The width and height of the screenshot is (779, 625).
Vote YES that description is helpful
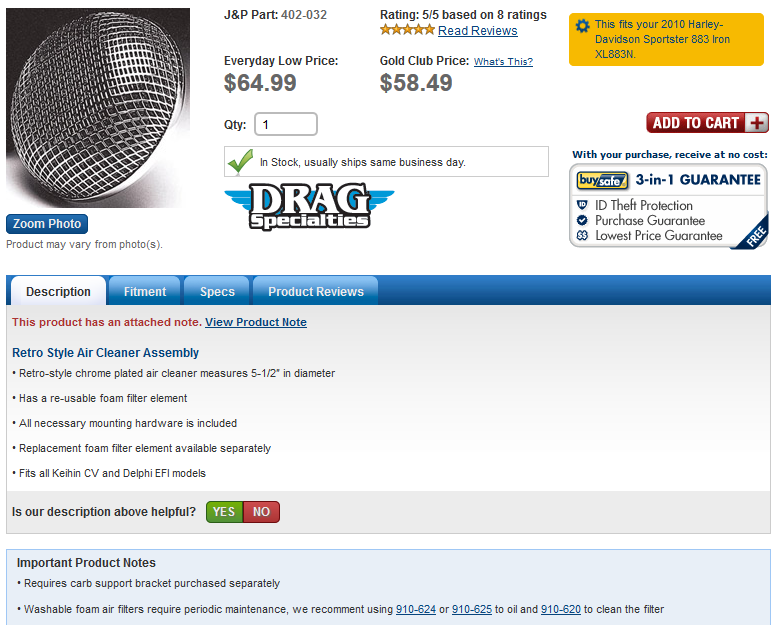pos(225,512)
